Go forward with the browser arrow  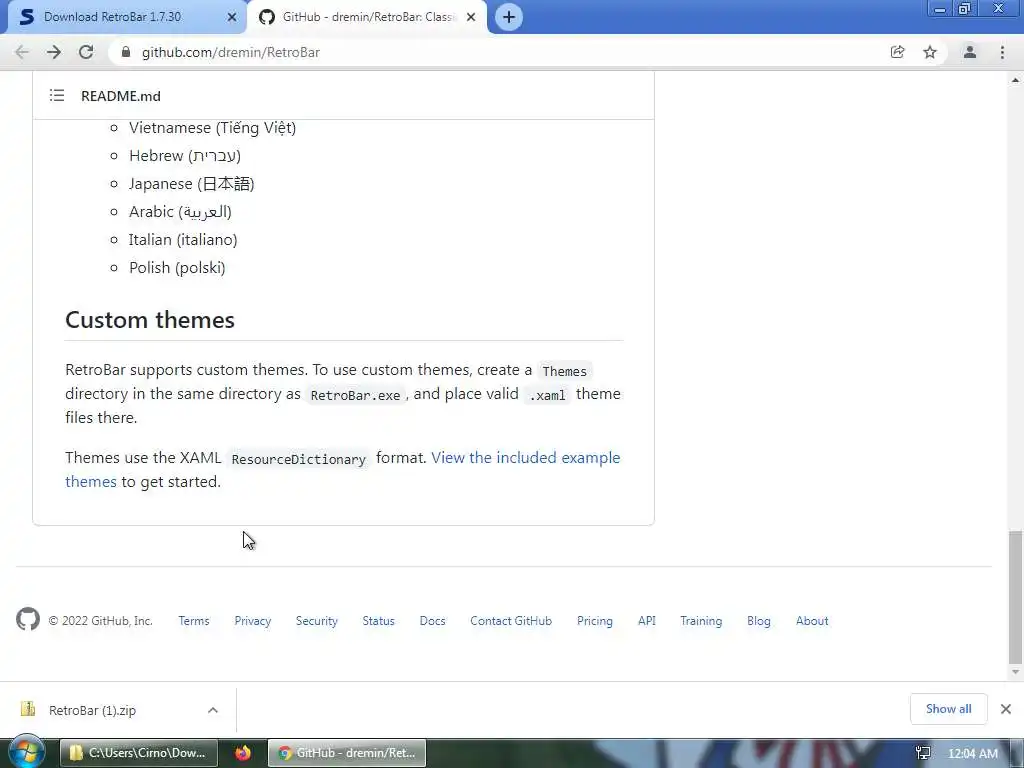pos(54,52)
